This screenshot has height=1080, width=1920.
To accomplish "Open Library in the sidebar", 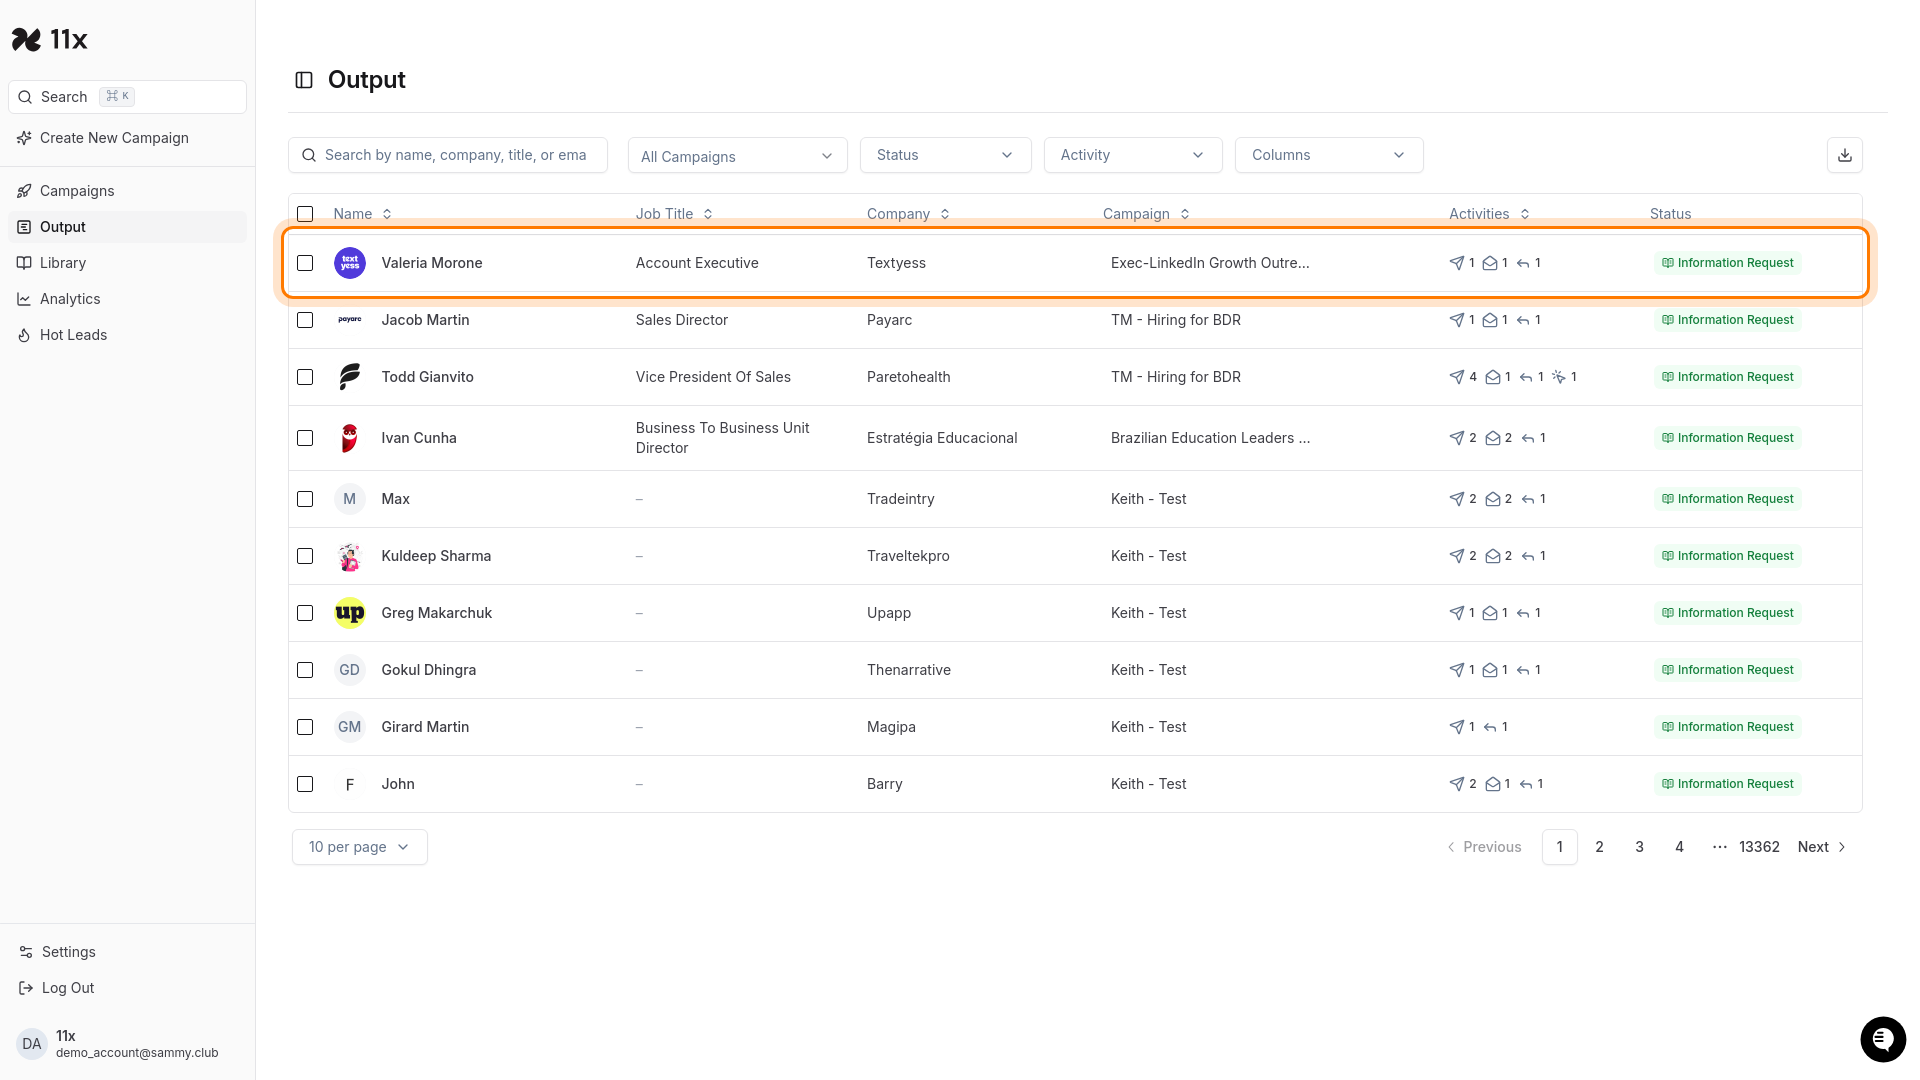I will click(x=127, y=263).
